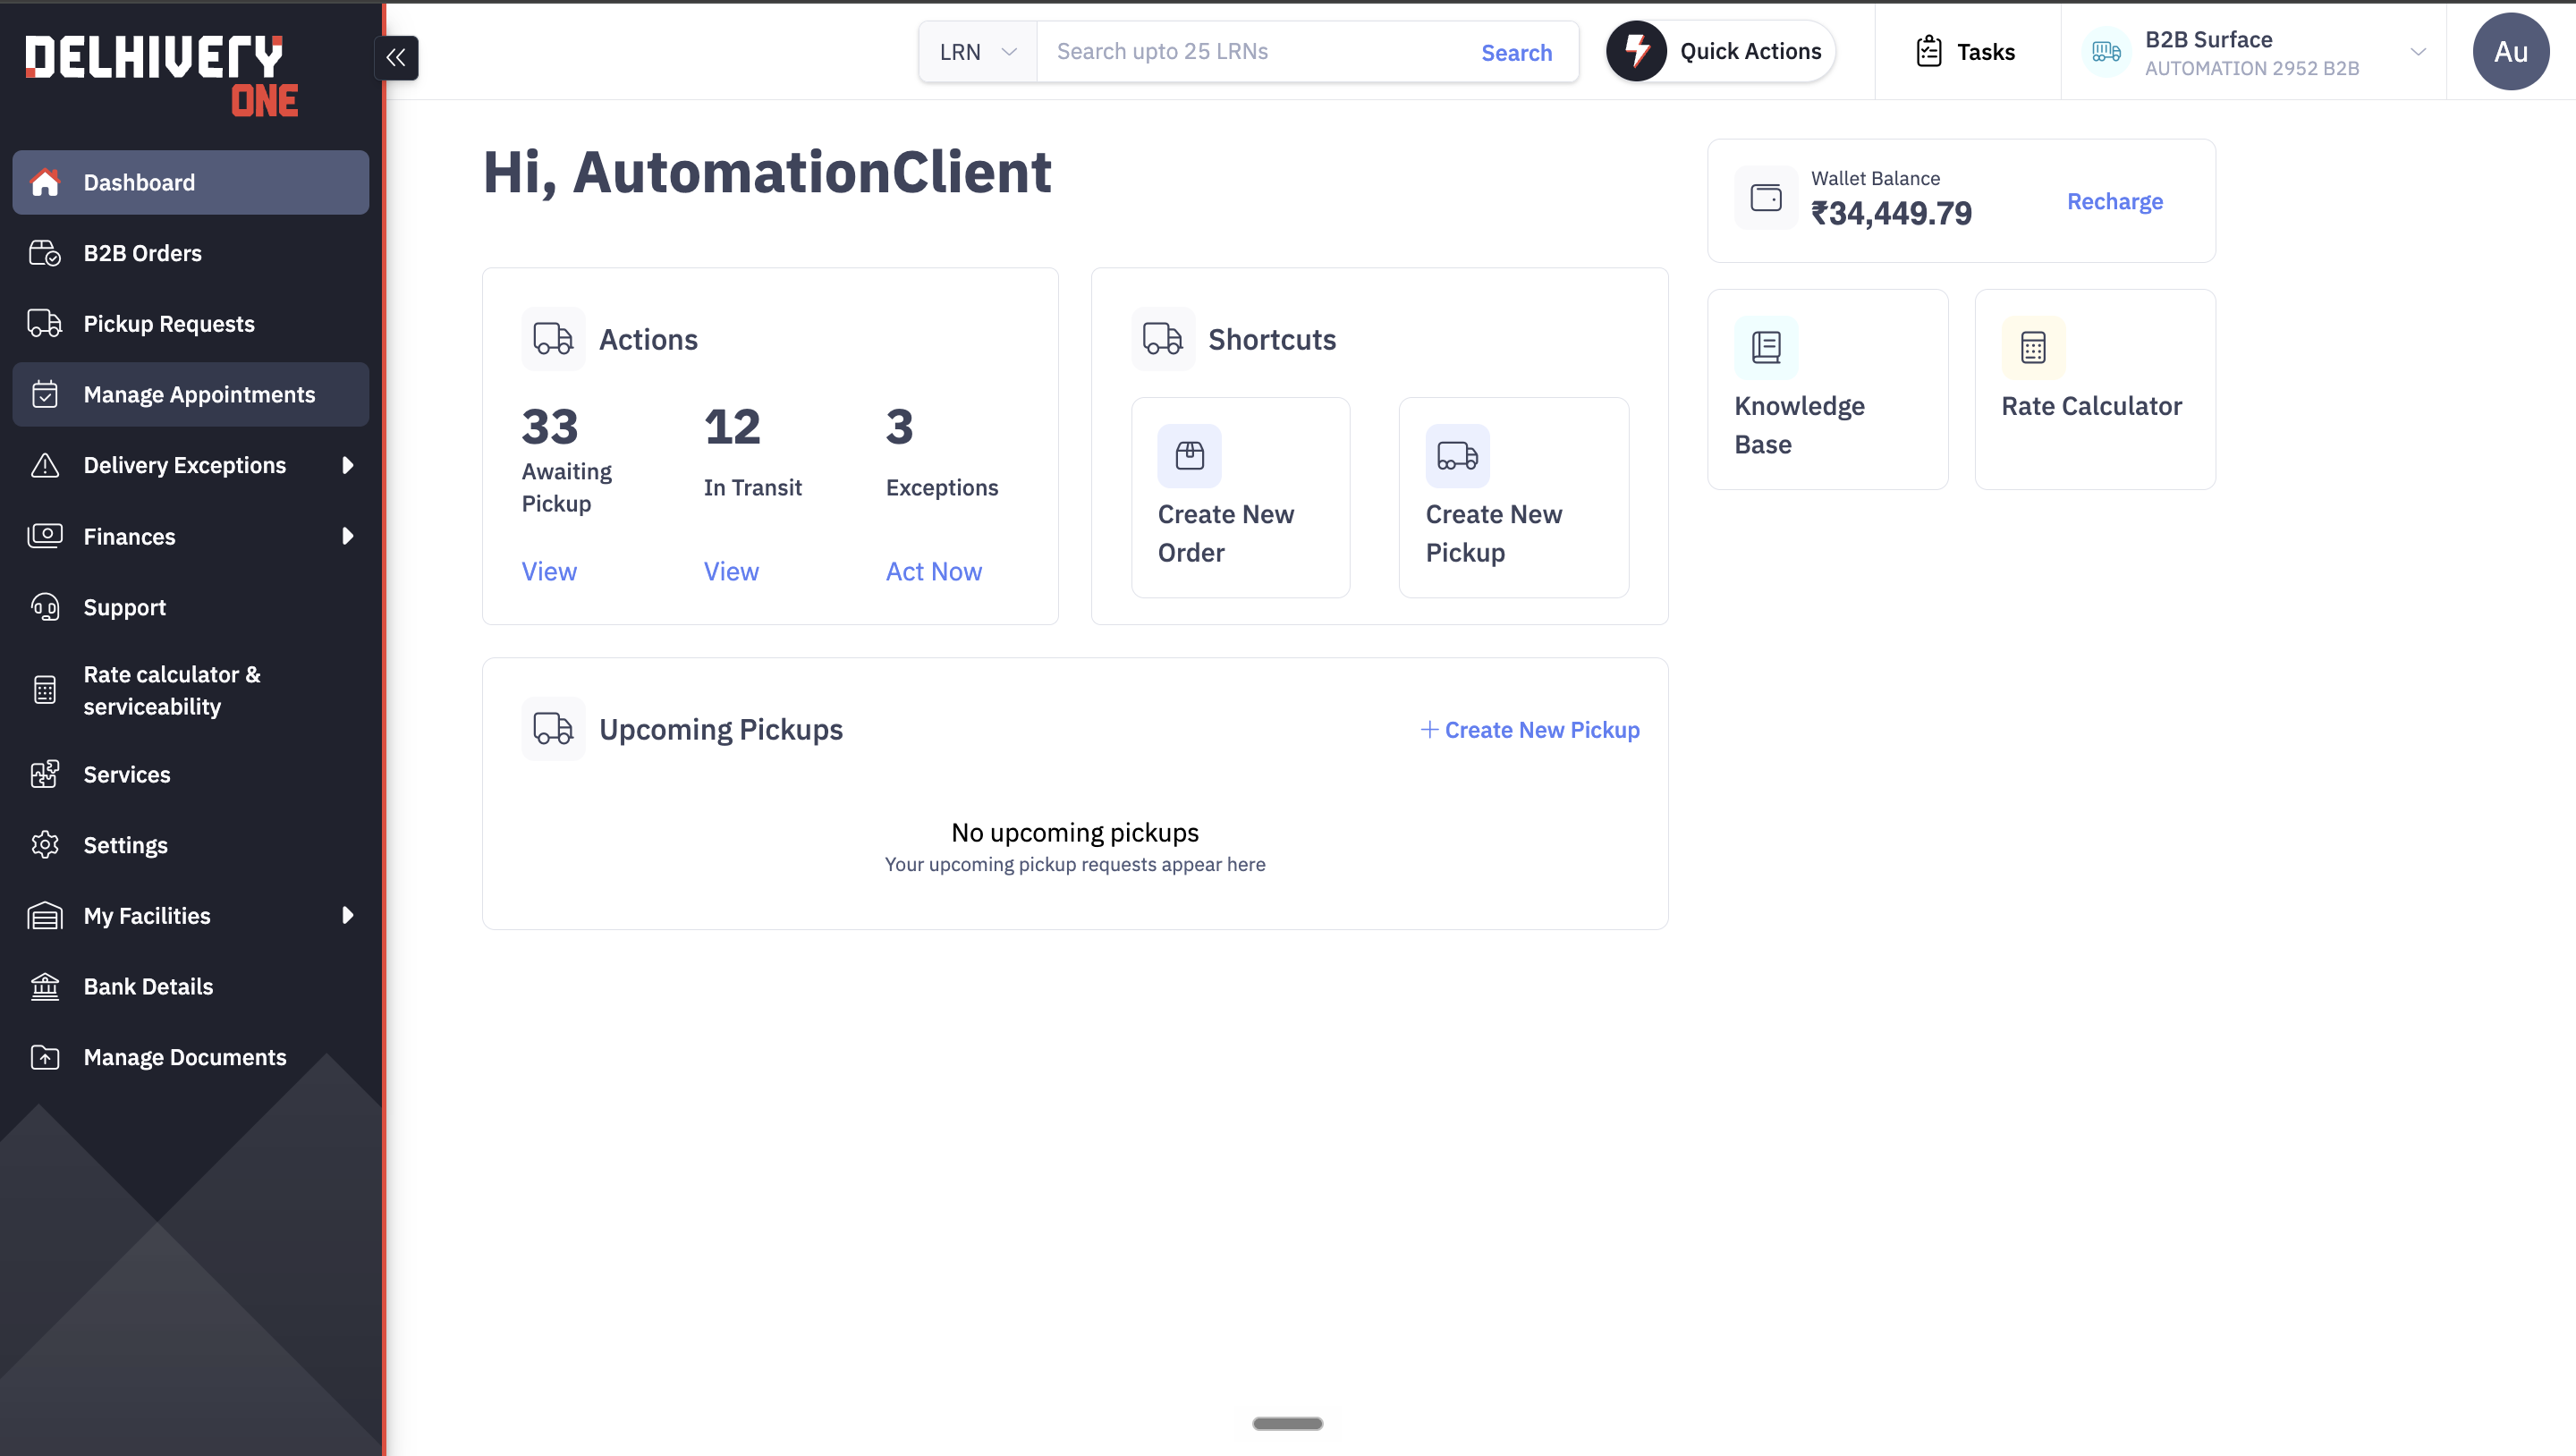Click the Actions card truck icon
This screenshot has height=1456, width=2576.
tap(553, 339)
